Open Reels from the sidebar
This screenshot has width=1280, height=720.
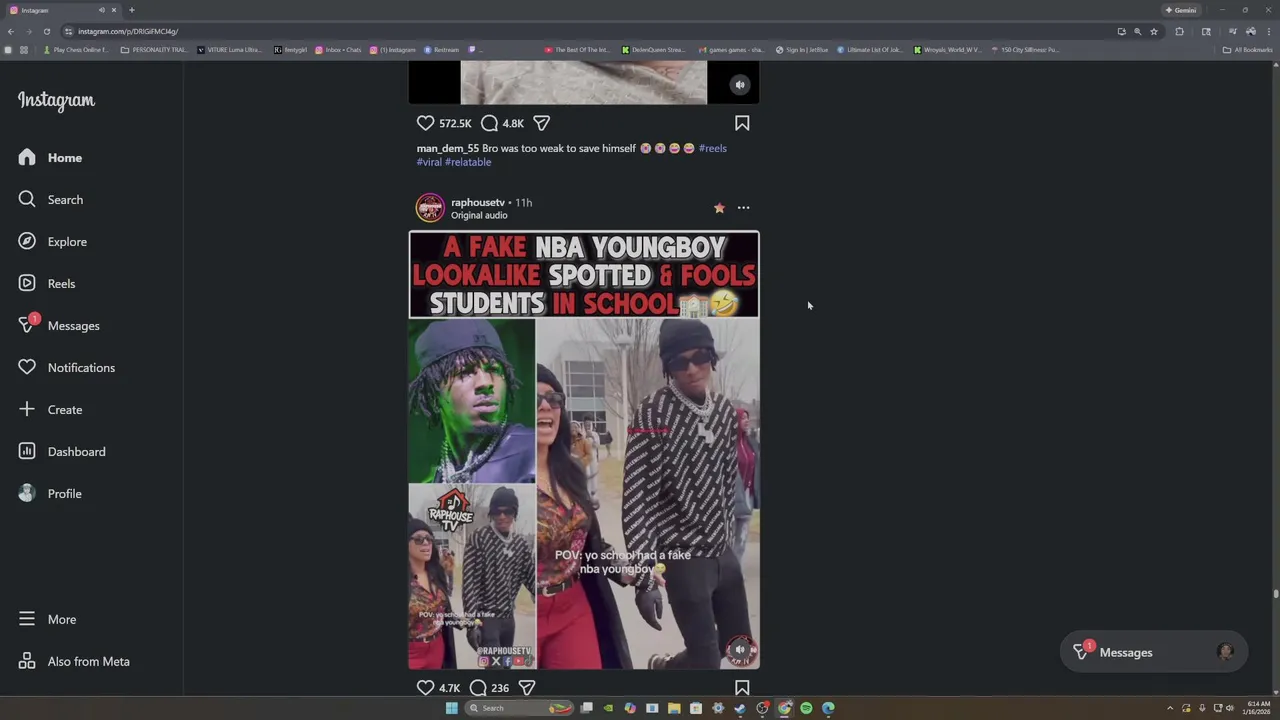[47, 284]
